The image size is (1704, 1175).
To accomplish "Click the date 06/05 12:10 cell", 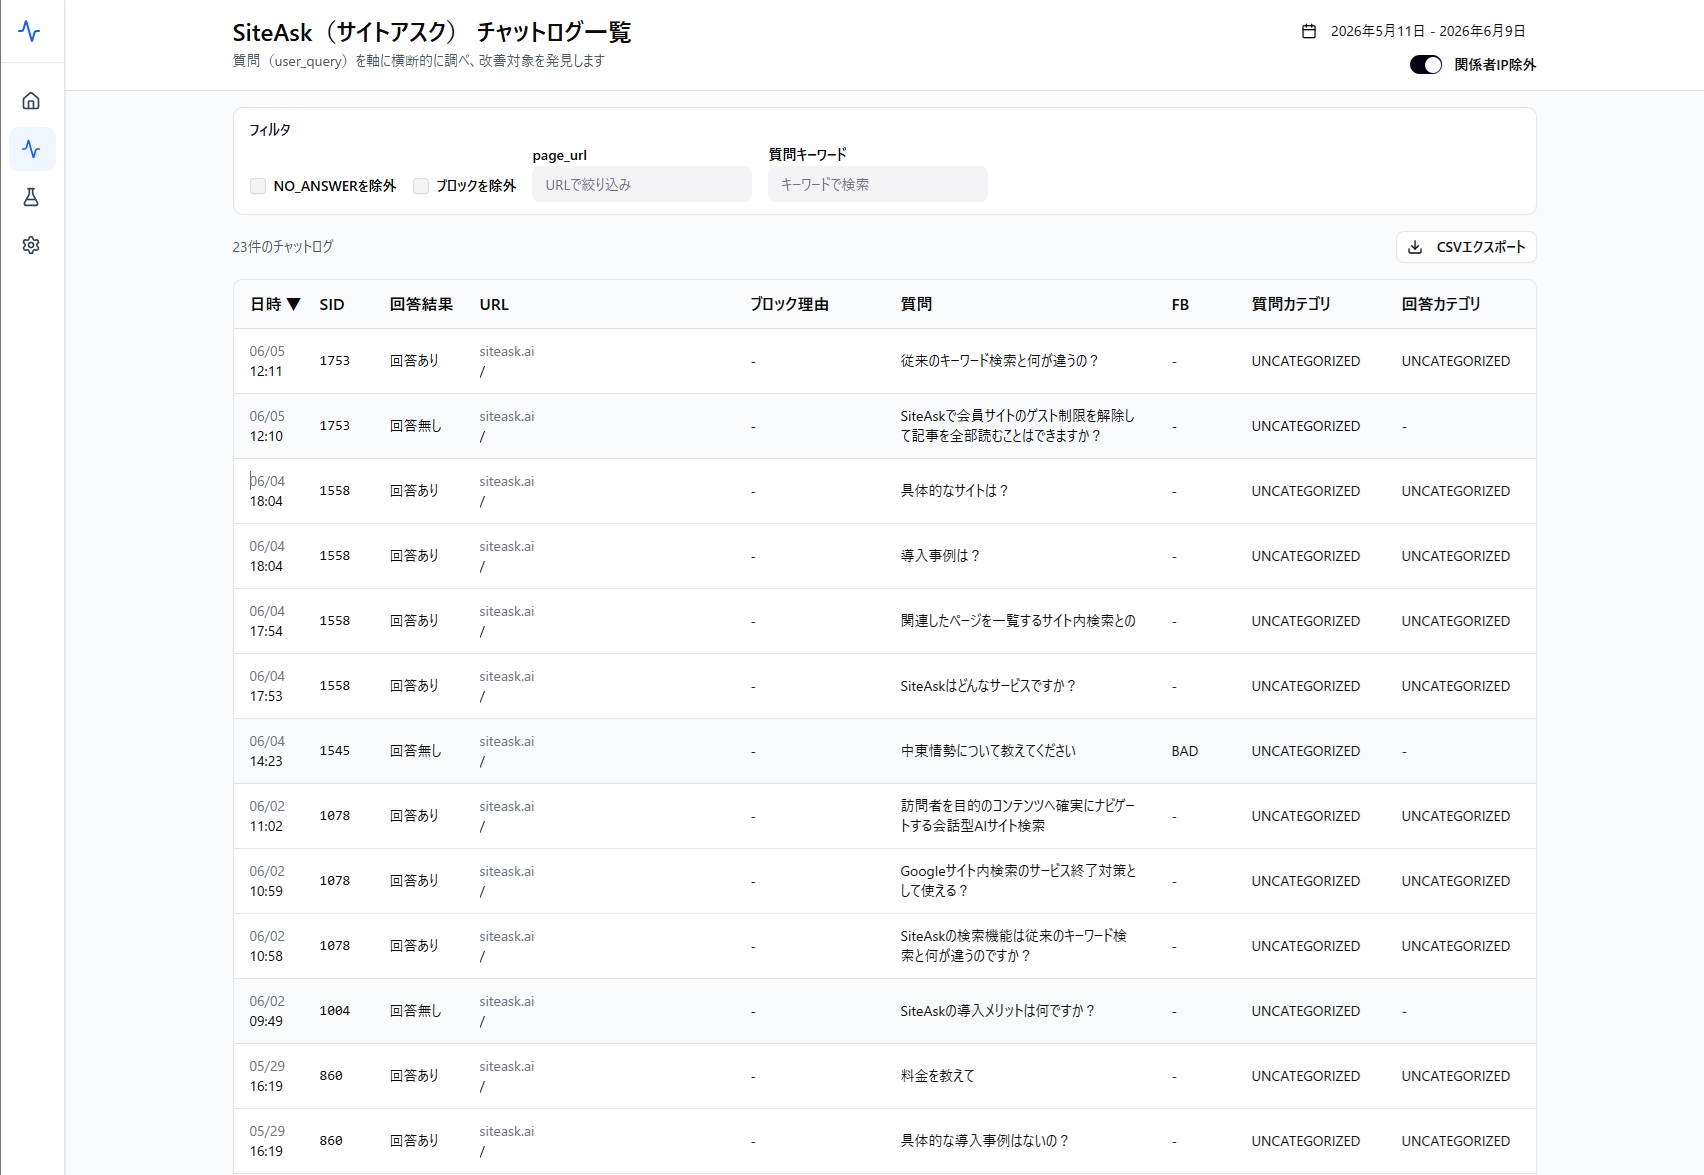I will click(x=267, y=426).
